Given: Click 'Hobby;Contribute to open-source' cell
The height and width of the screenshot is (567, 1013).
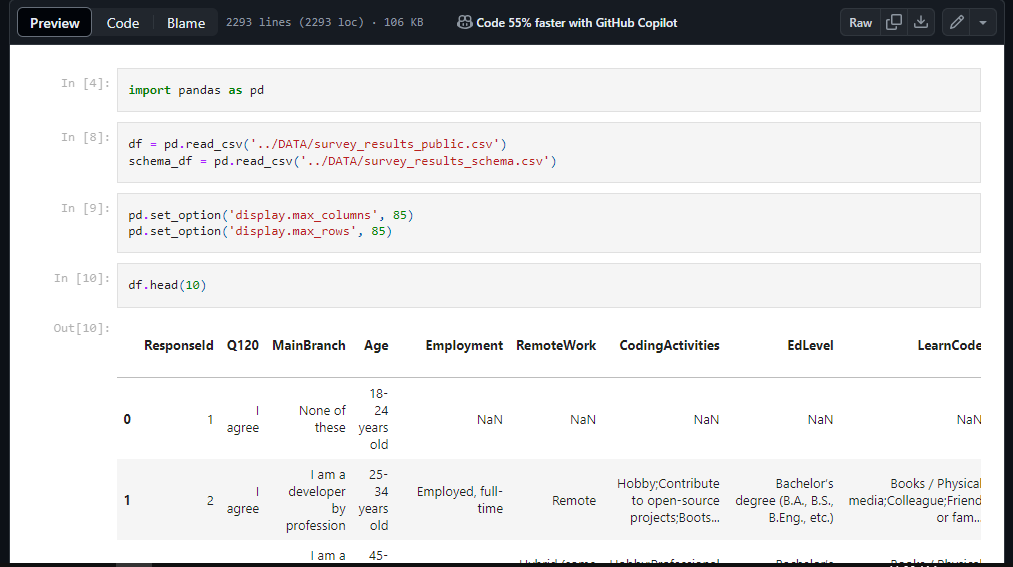Looking at the screenshot, I should tap(668, 500).
